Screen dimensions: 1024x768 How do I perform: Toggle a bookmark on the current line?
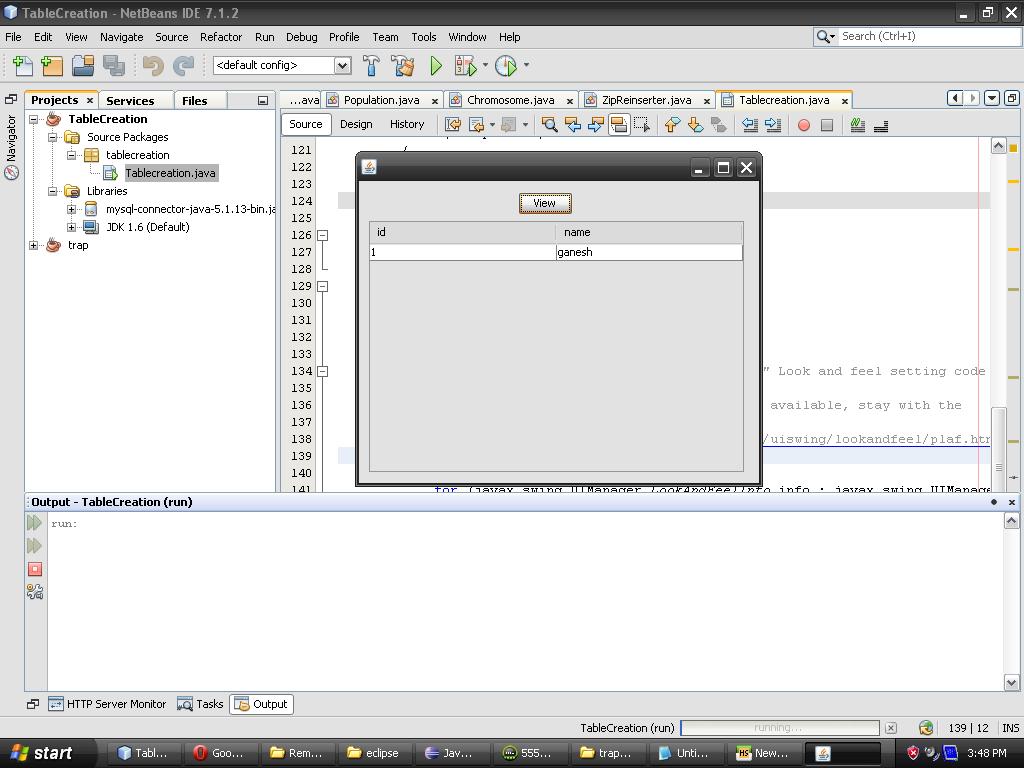[720, 125]
